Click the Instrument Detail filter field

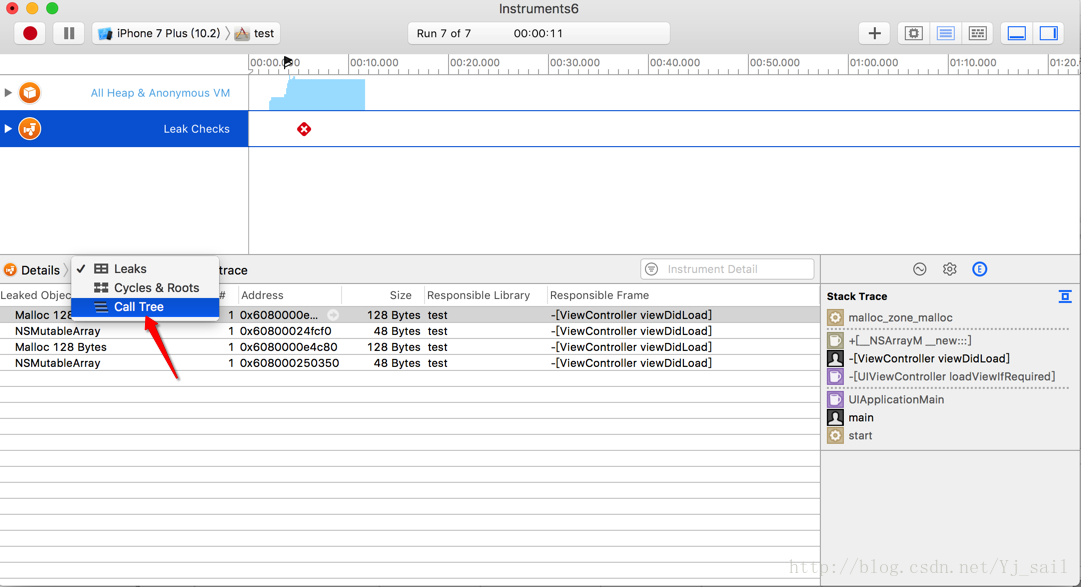tap(735, 269)
